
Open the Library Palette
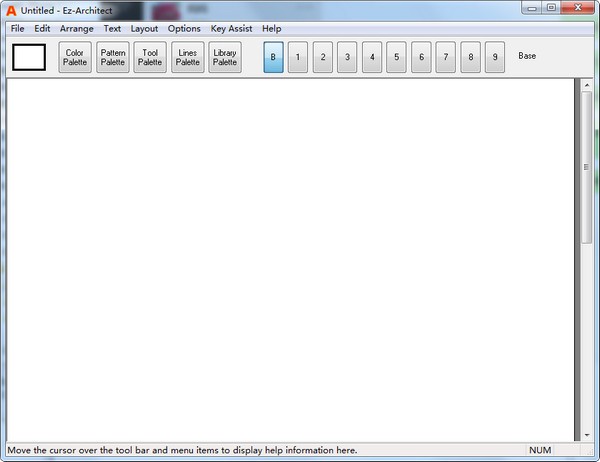pos(225,57)
